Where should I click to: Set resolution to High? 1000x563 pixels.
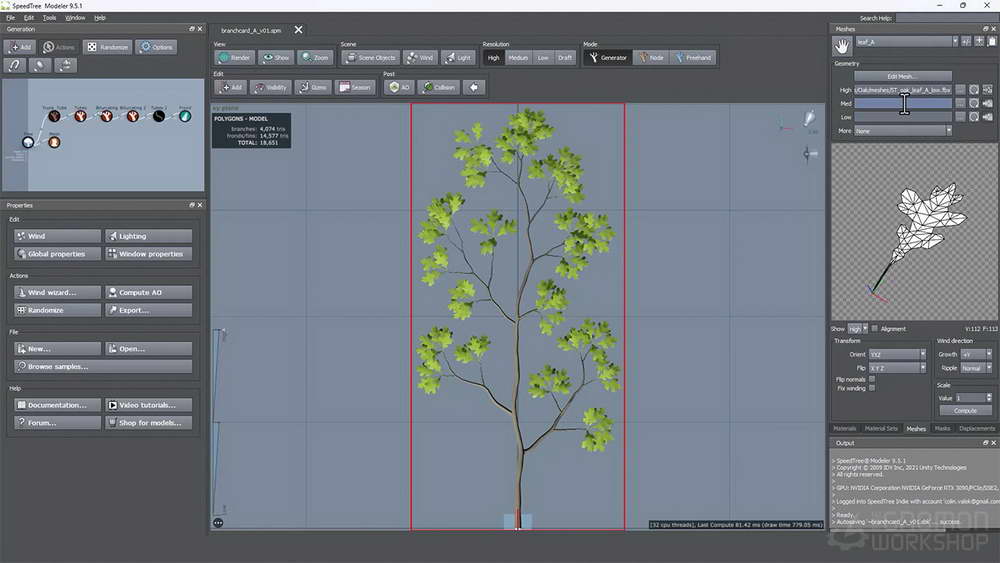click(494, 57)
